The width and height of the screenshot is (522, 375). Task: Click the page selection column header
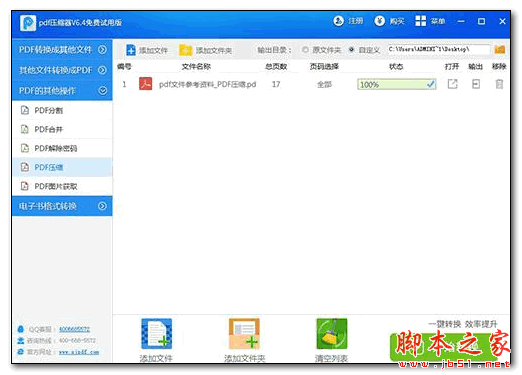(x=324, y=66)
